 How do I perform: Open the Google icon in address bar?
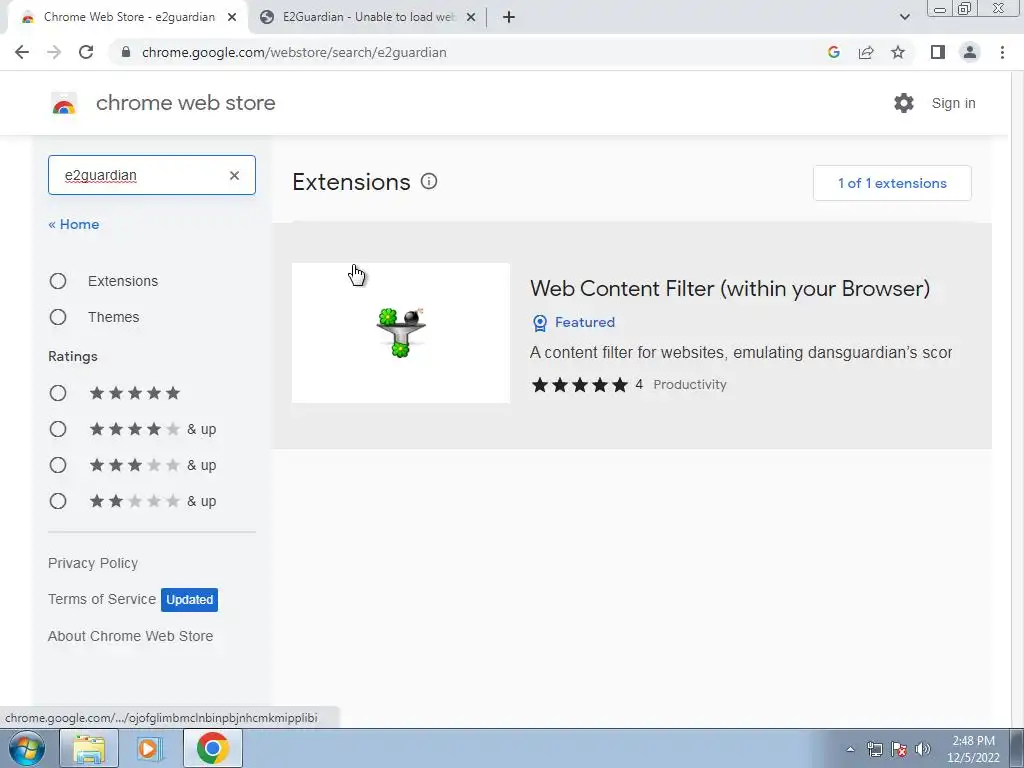point(833,52)
